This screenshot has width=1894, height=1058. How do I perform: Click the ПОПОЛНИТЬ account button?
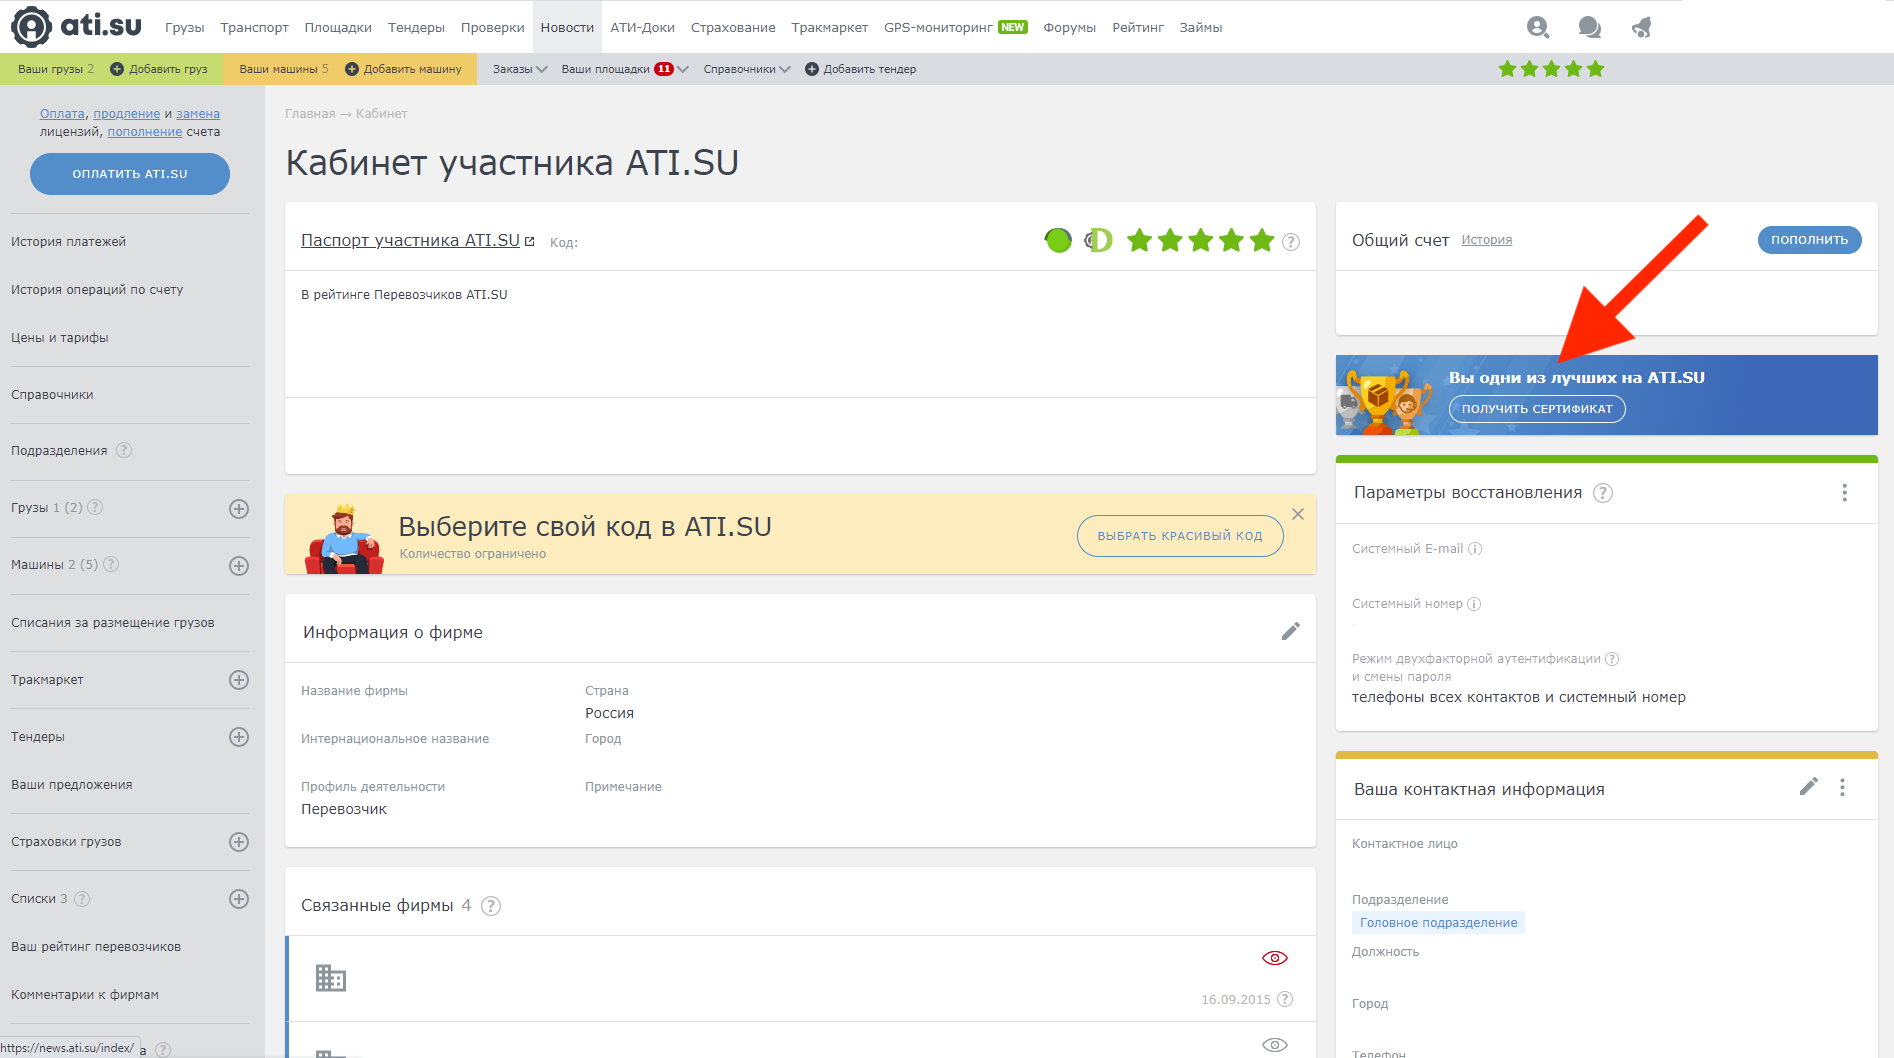(1809, 240)
